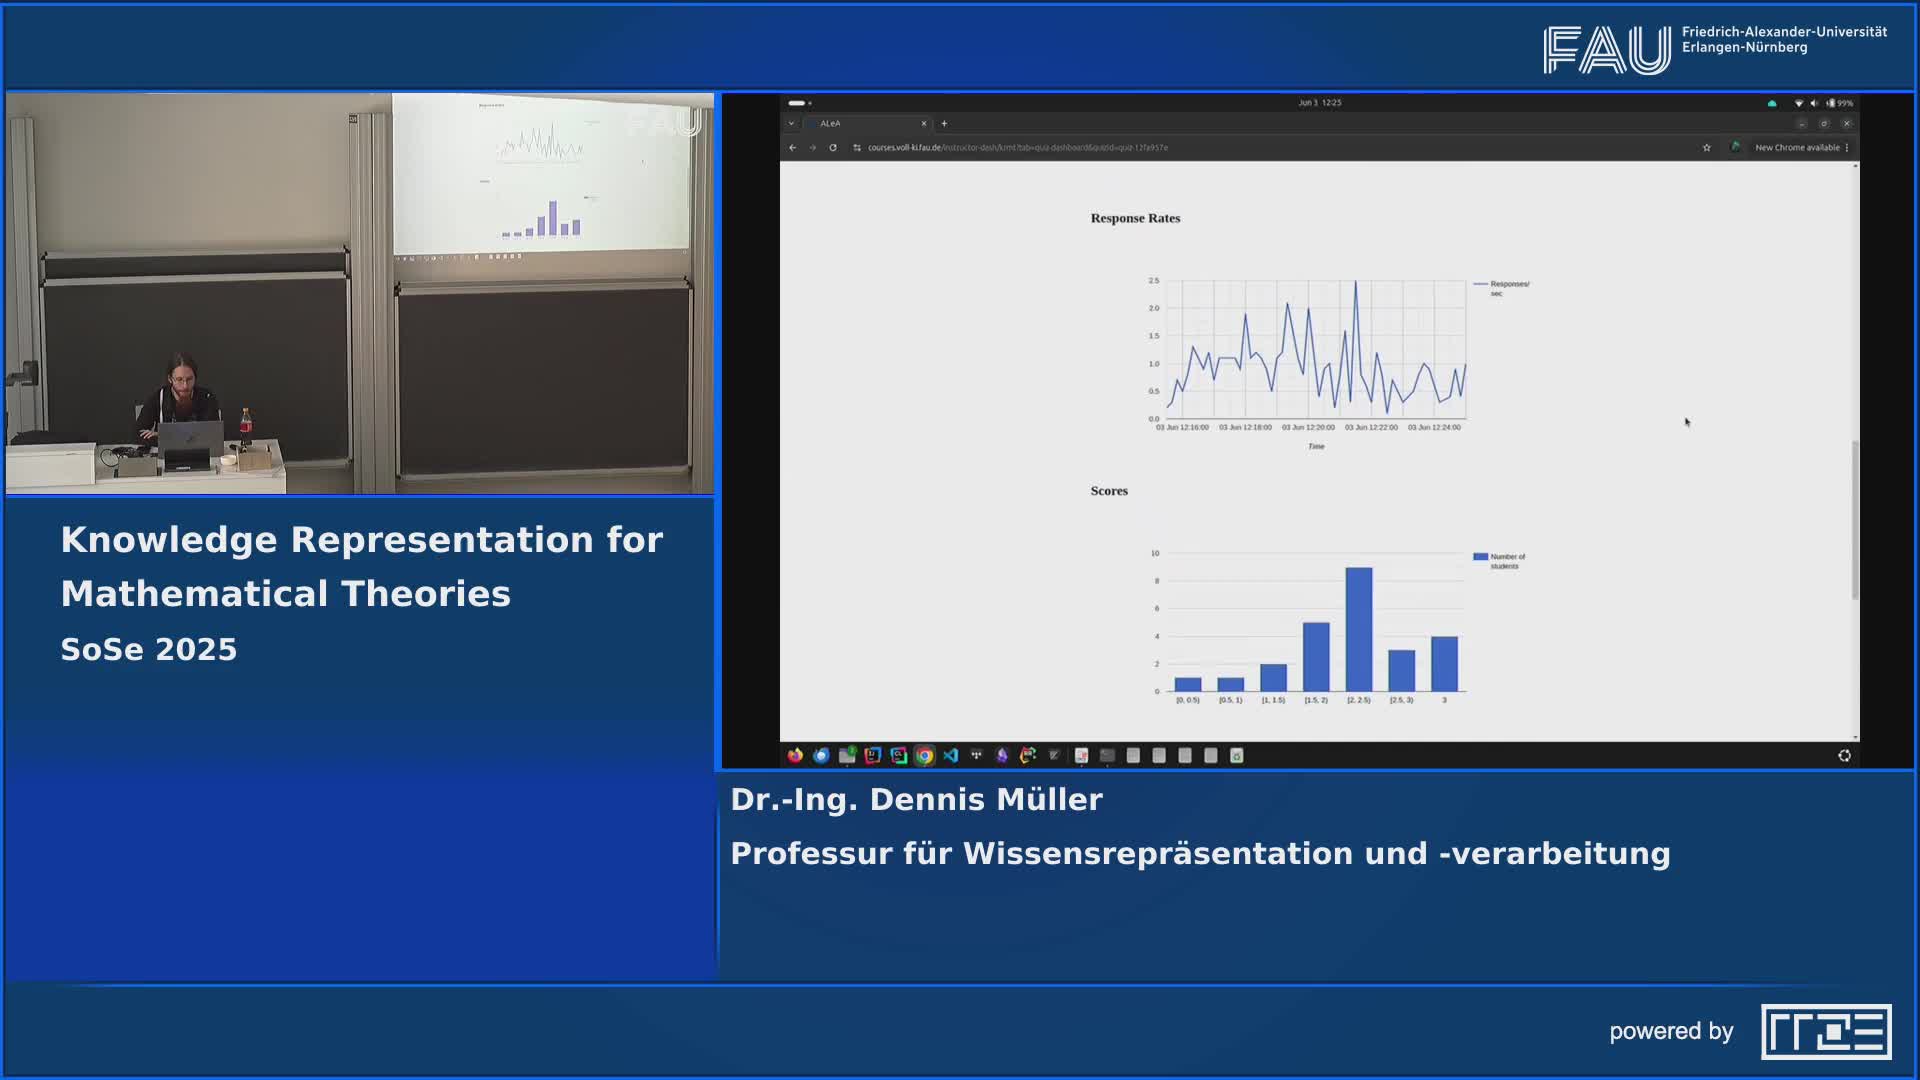Open the CLion icon in the dock
This screenshot has height=1080, width=1920.
(x=898, y=756)
